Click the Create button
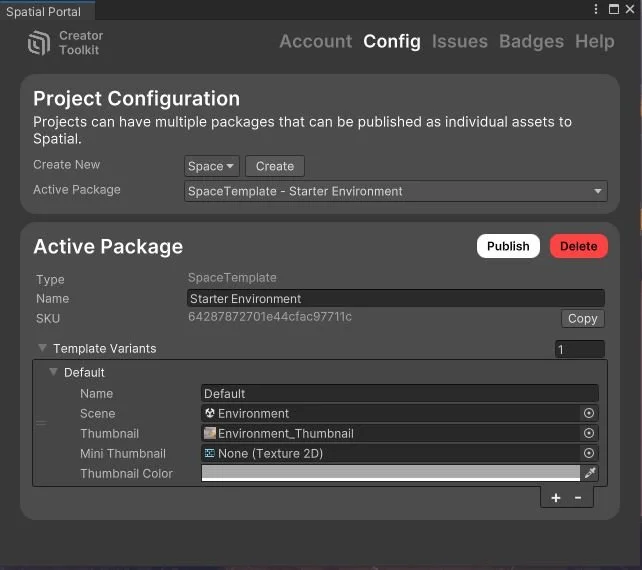 [275, 166]
